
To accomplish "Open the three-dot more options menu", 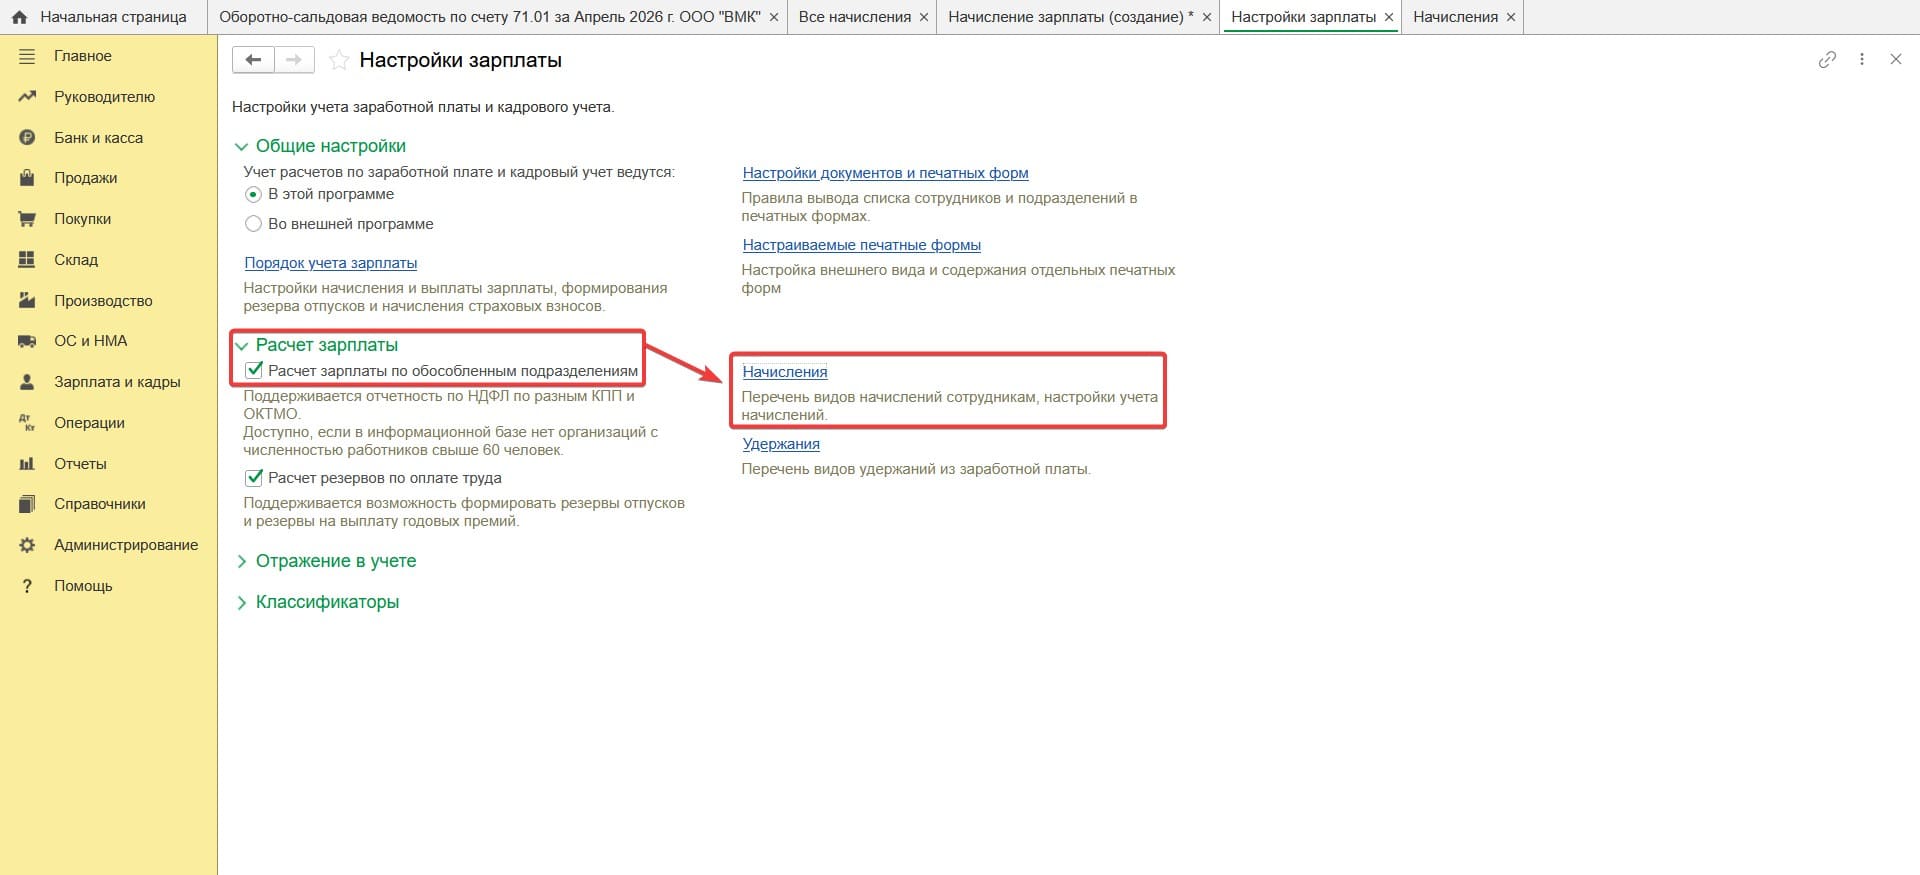I will 1861,59.
